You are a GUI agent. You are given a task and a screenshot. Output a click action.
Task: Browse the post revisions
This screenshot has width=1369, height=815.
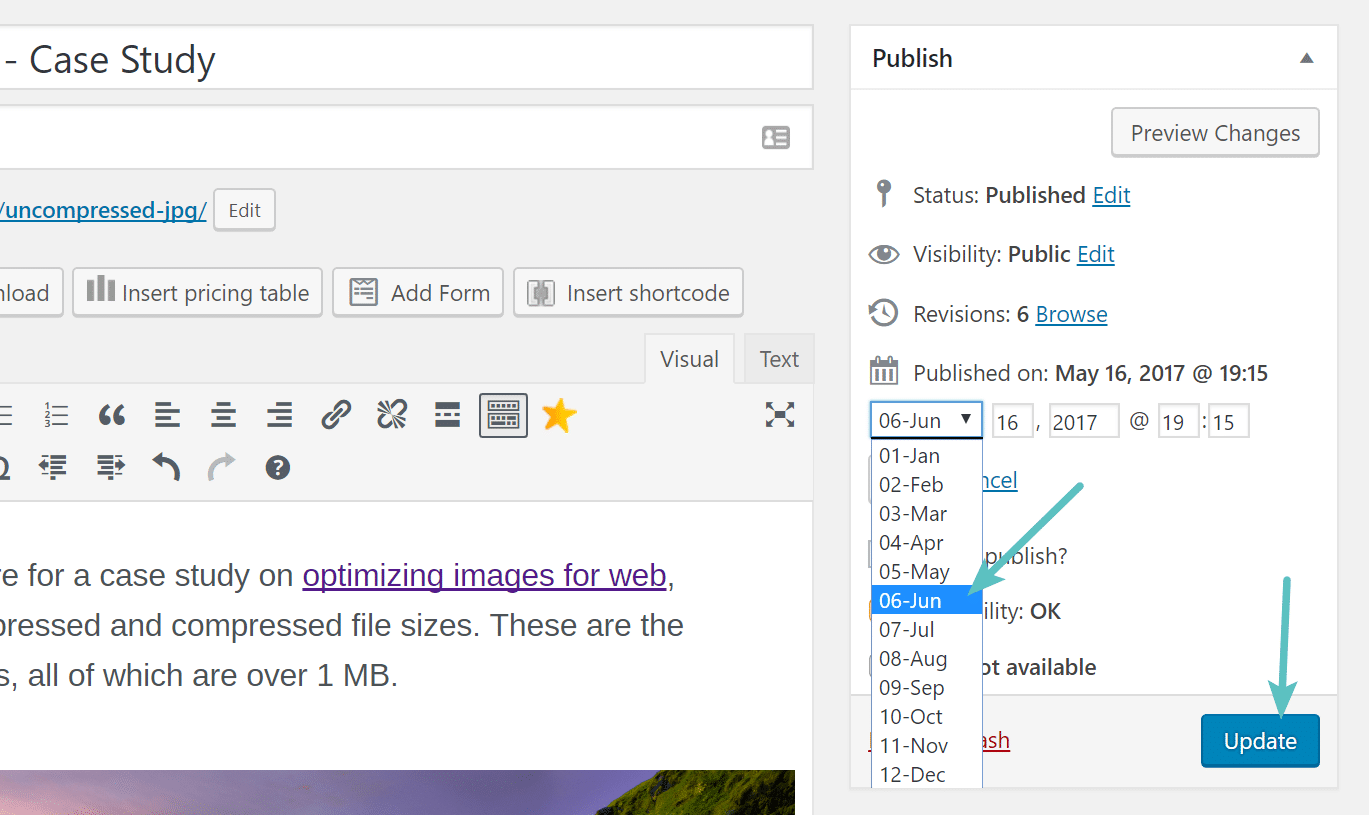coord(1070,314)
